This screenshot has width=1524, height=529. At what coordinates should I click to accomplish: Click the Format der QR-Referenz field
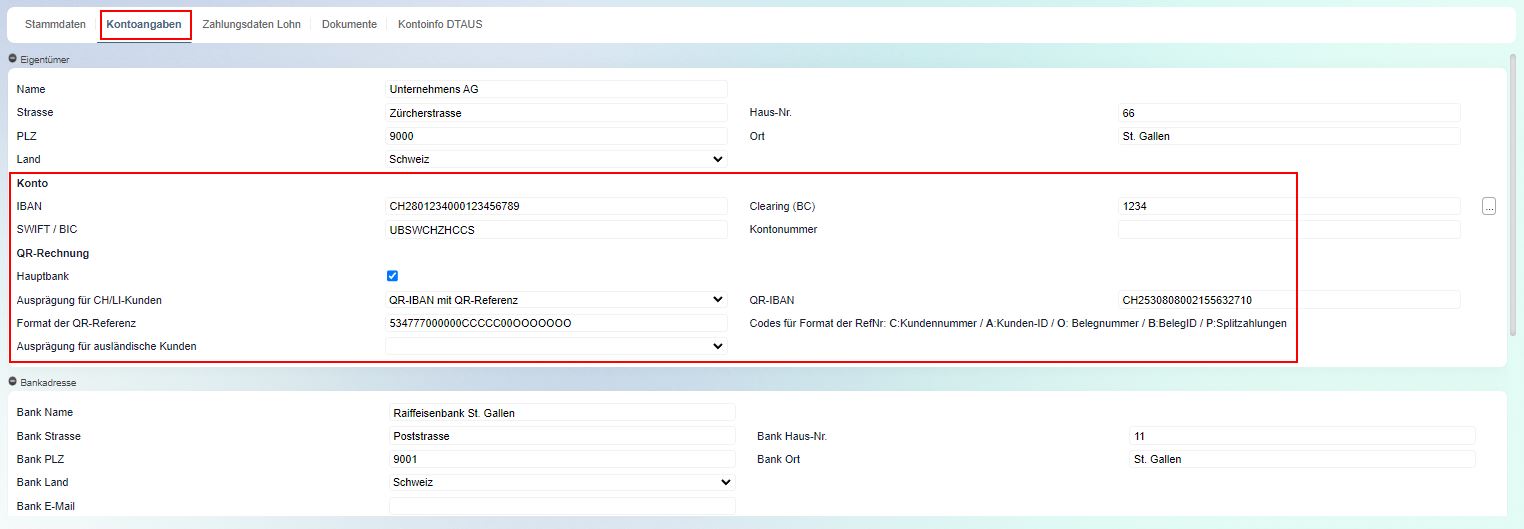(556, 323)
